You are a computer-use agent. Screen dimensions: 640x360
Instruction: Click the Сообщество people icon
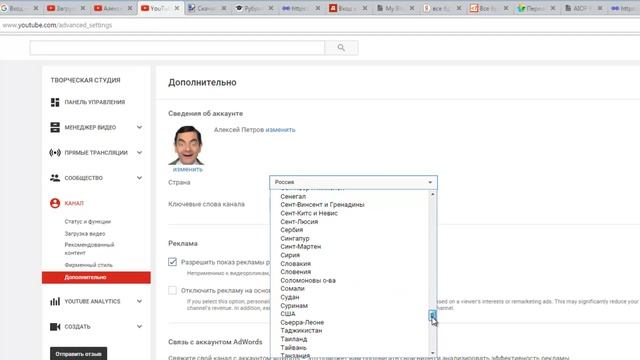(x=55, y=178)
